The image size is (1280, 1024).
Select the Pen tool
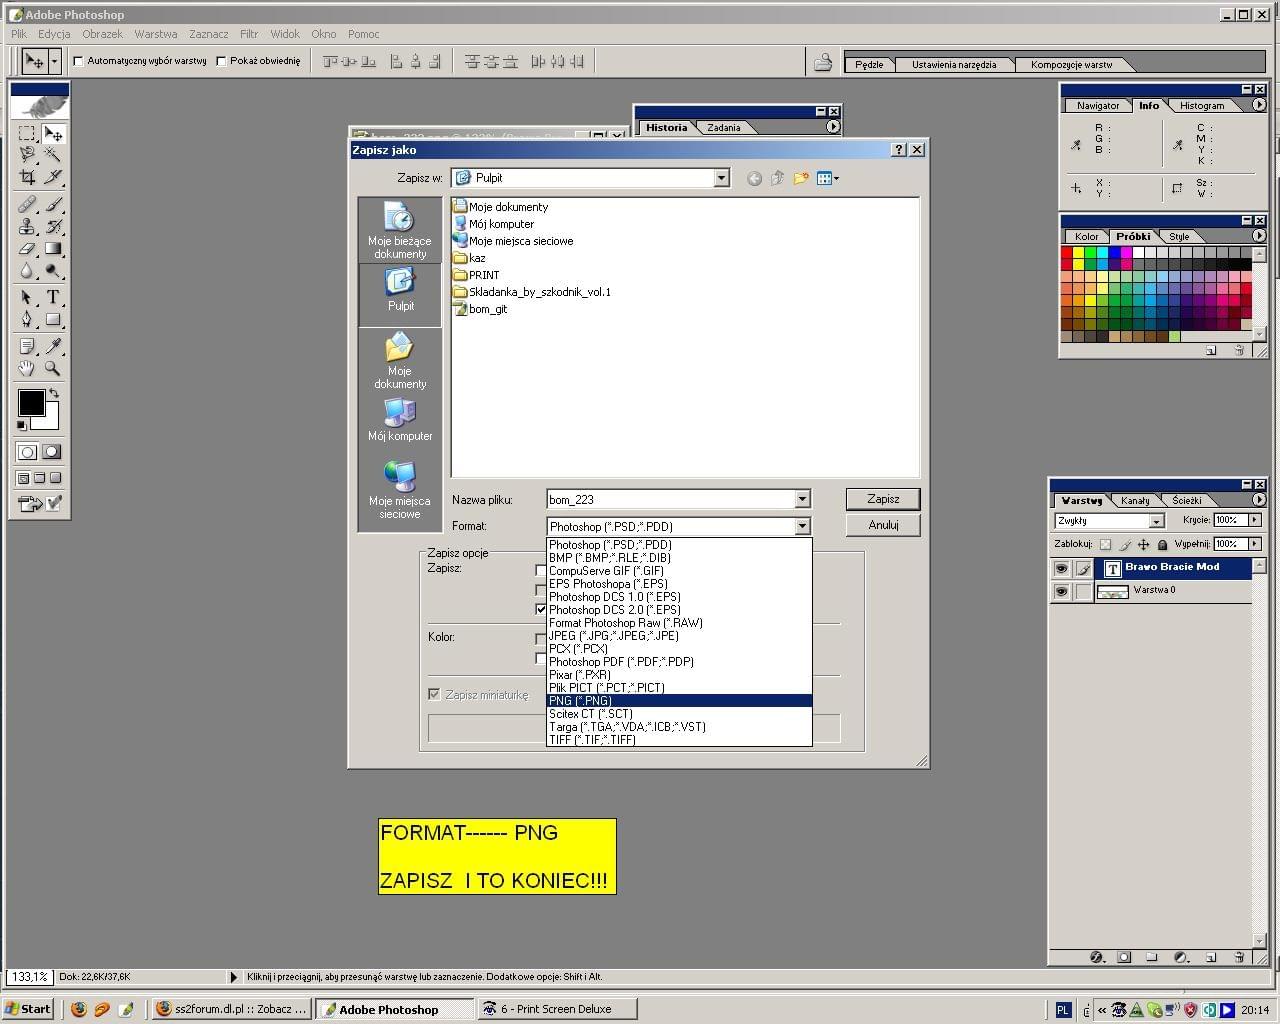pyautogui.click(x=27, y=320)
